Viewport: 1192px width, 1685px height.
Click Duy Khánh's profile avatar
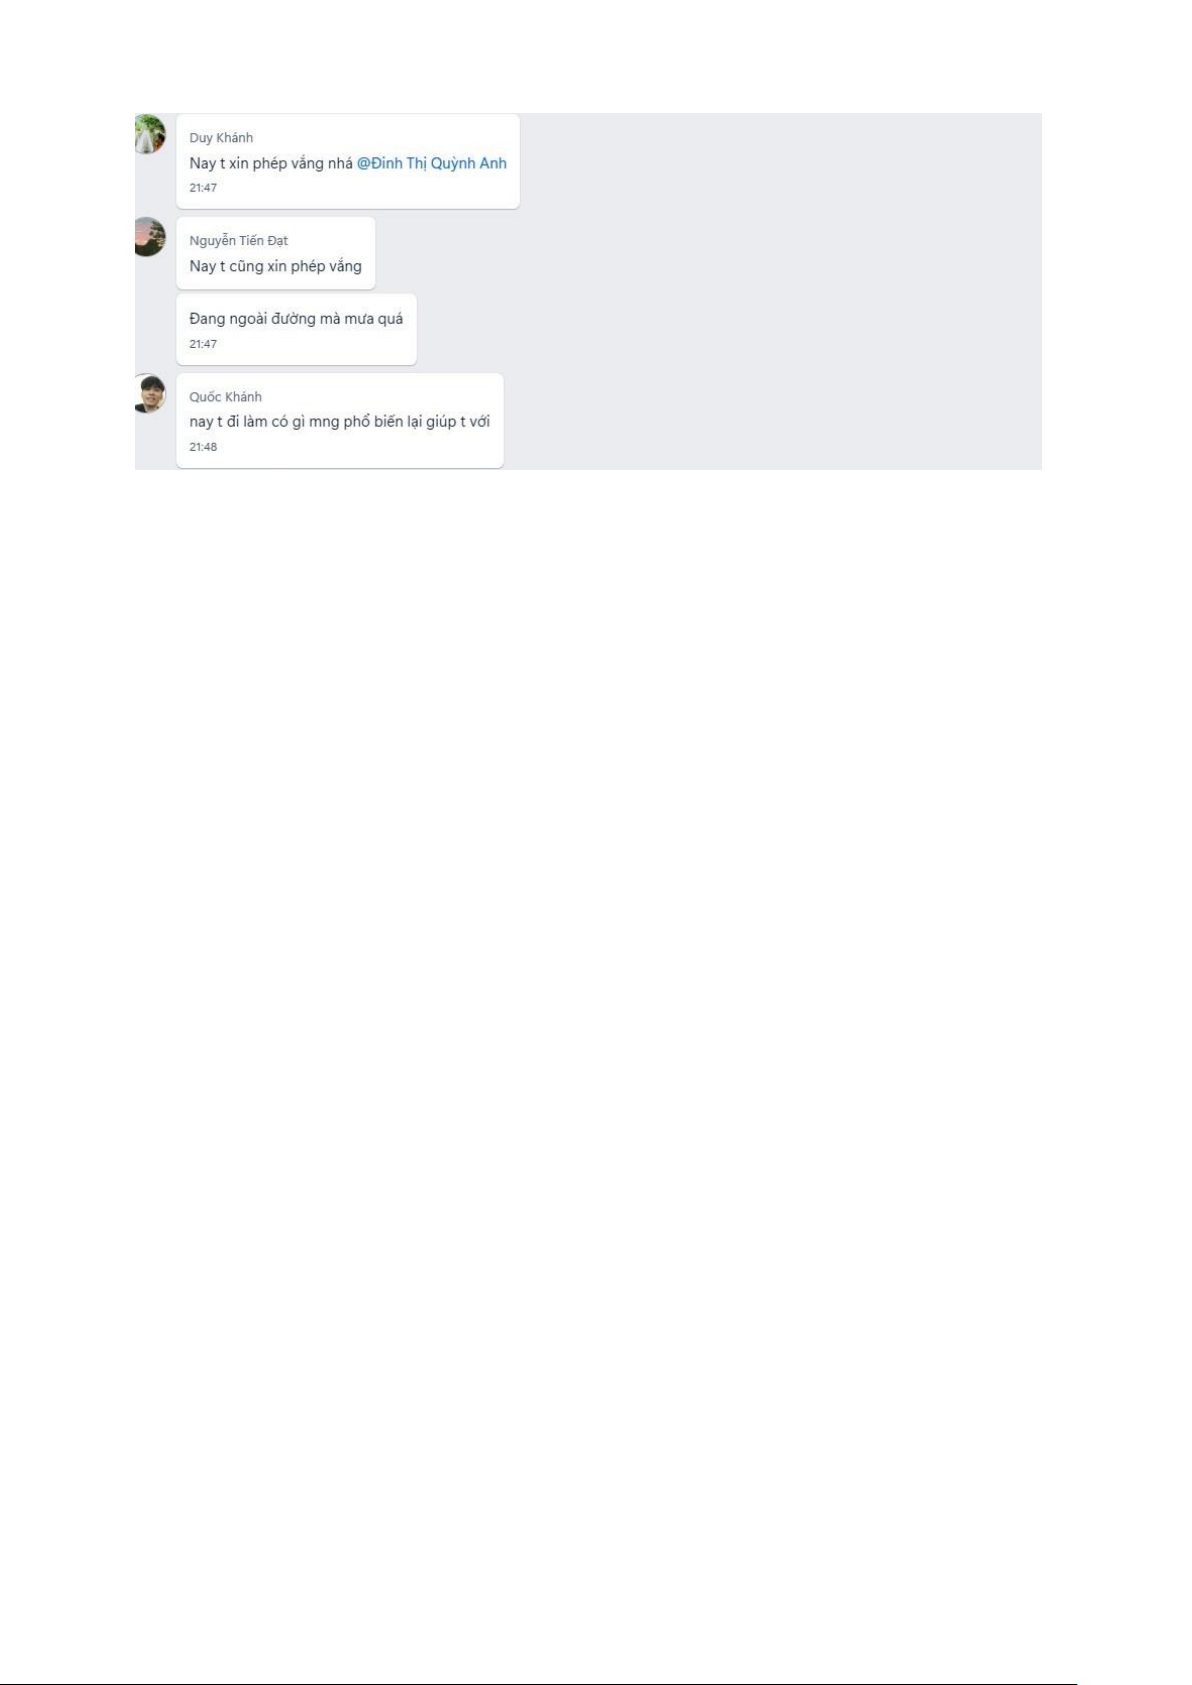tap(149, 134)
